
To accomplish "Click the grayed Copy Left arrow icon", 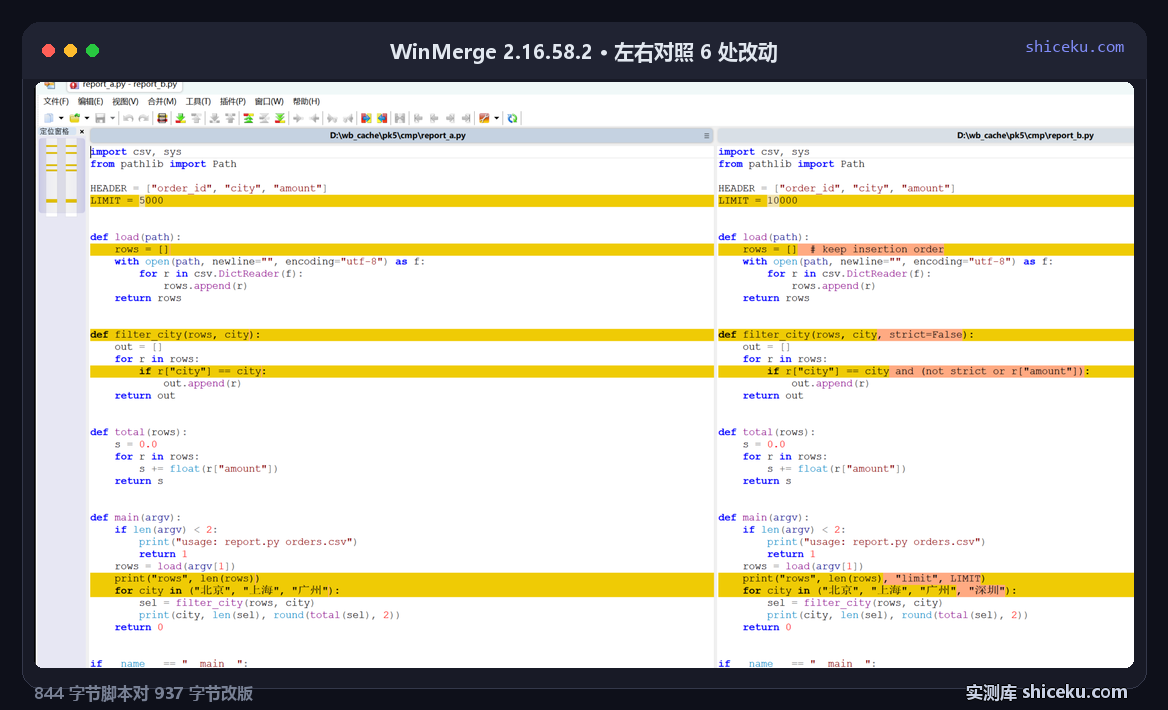I will click(x=314, y=118).
